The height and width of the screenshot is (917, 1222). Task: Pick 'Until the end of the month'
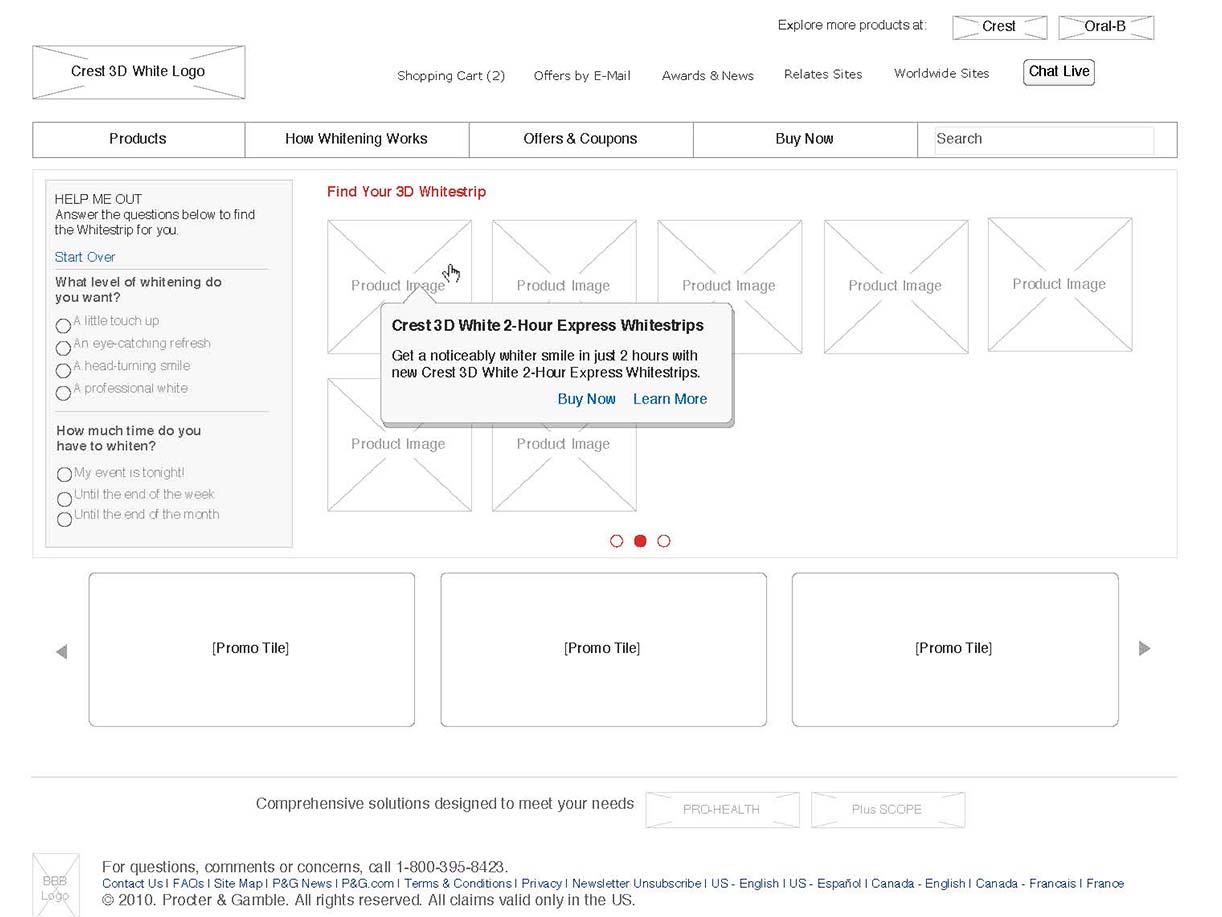point(64,519)
